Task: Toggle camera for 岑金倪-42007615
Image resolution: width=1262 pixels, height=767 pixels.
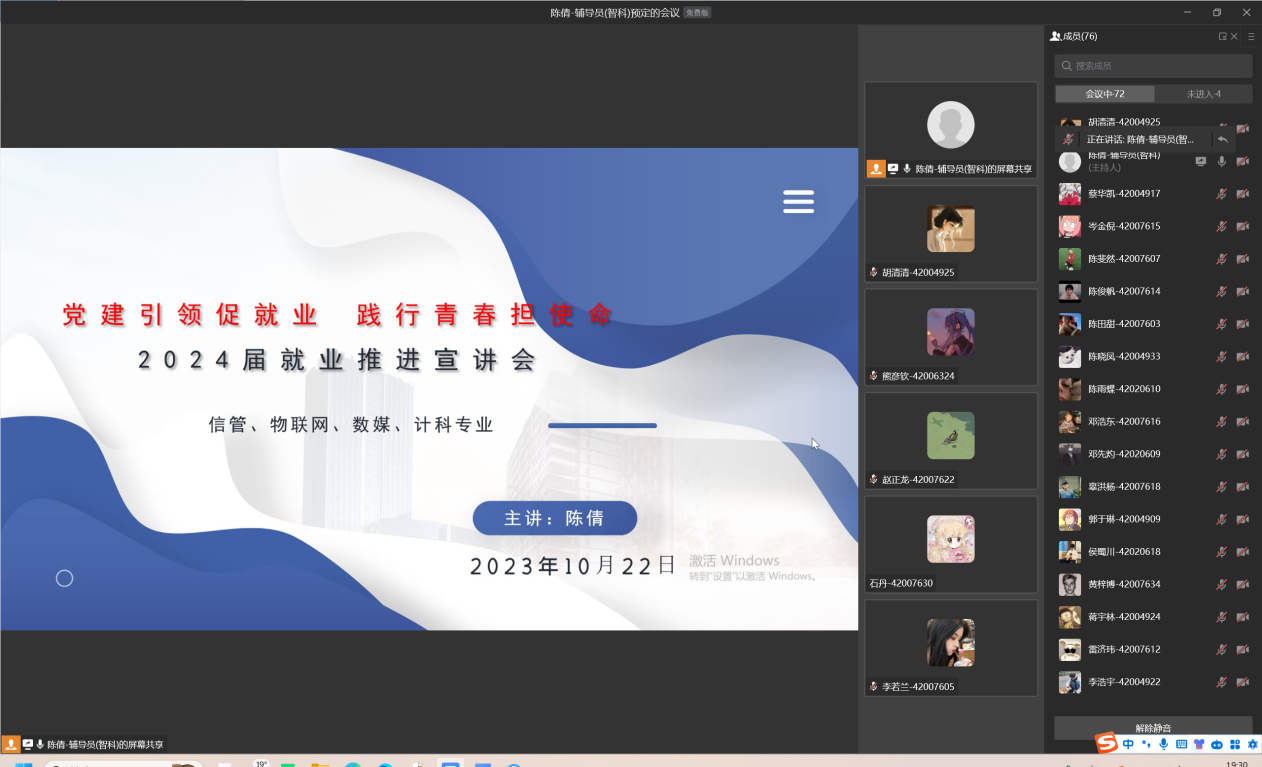Action: coord(1242,226)
